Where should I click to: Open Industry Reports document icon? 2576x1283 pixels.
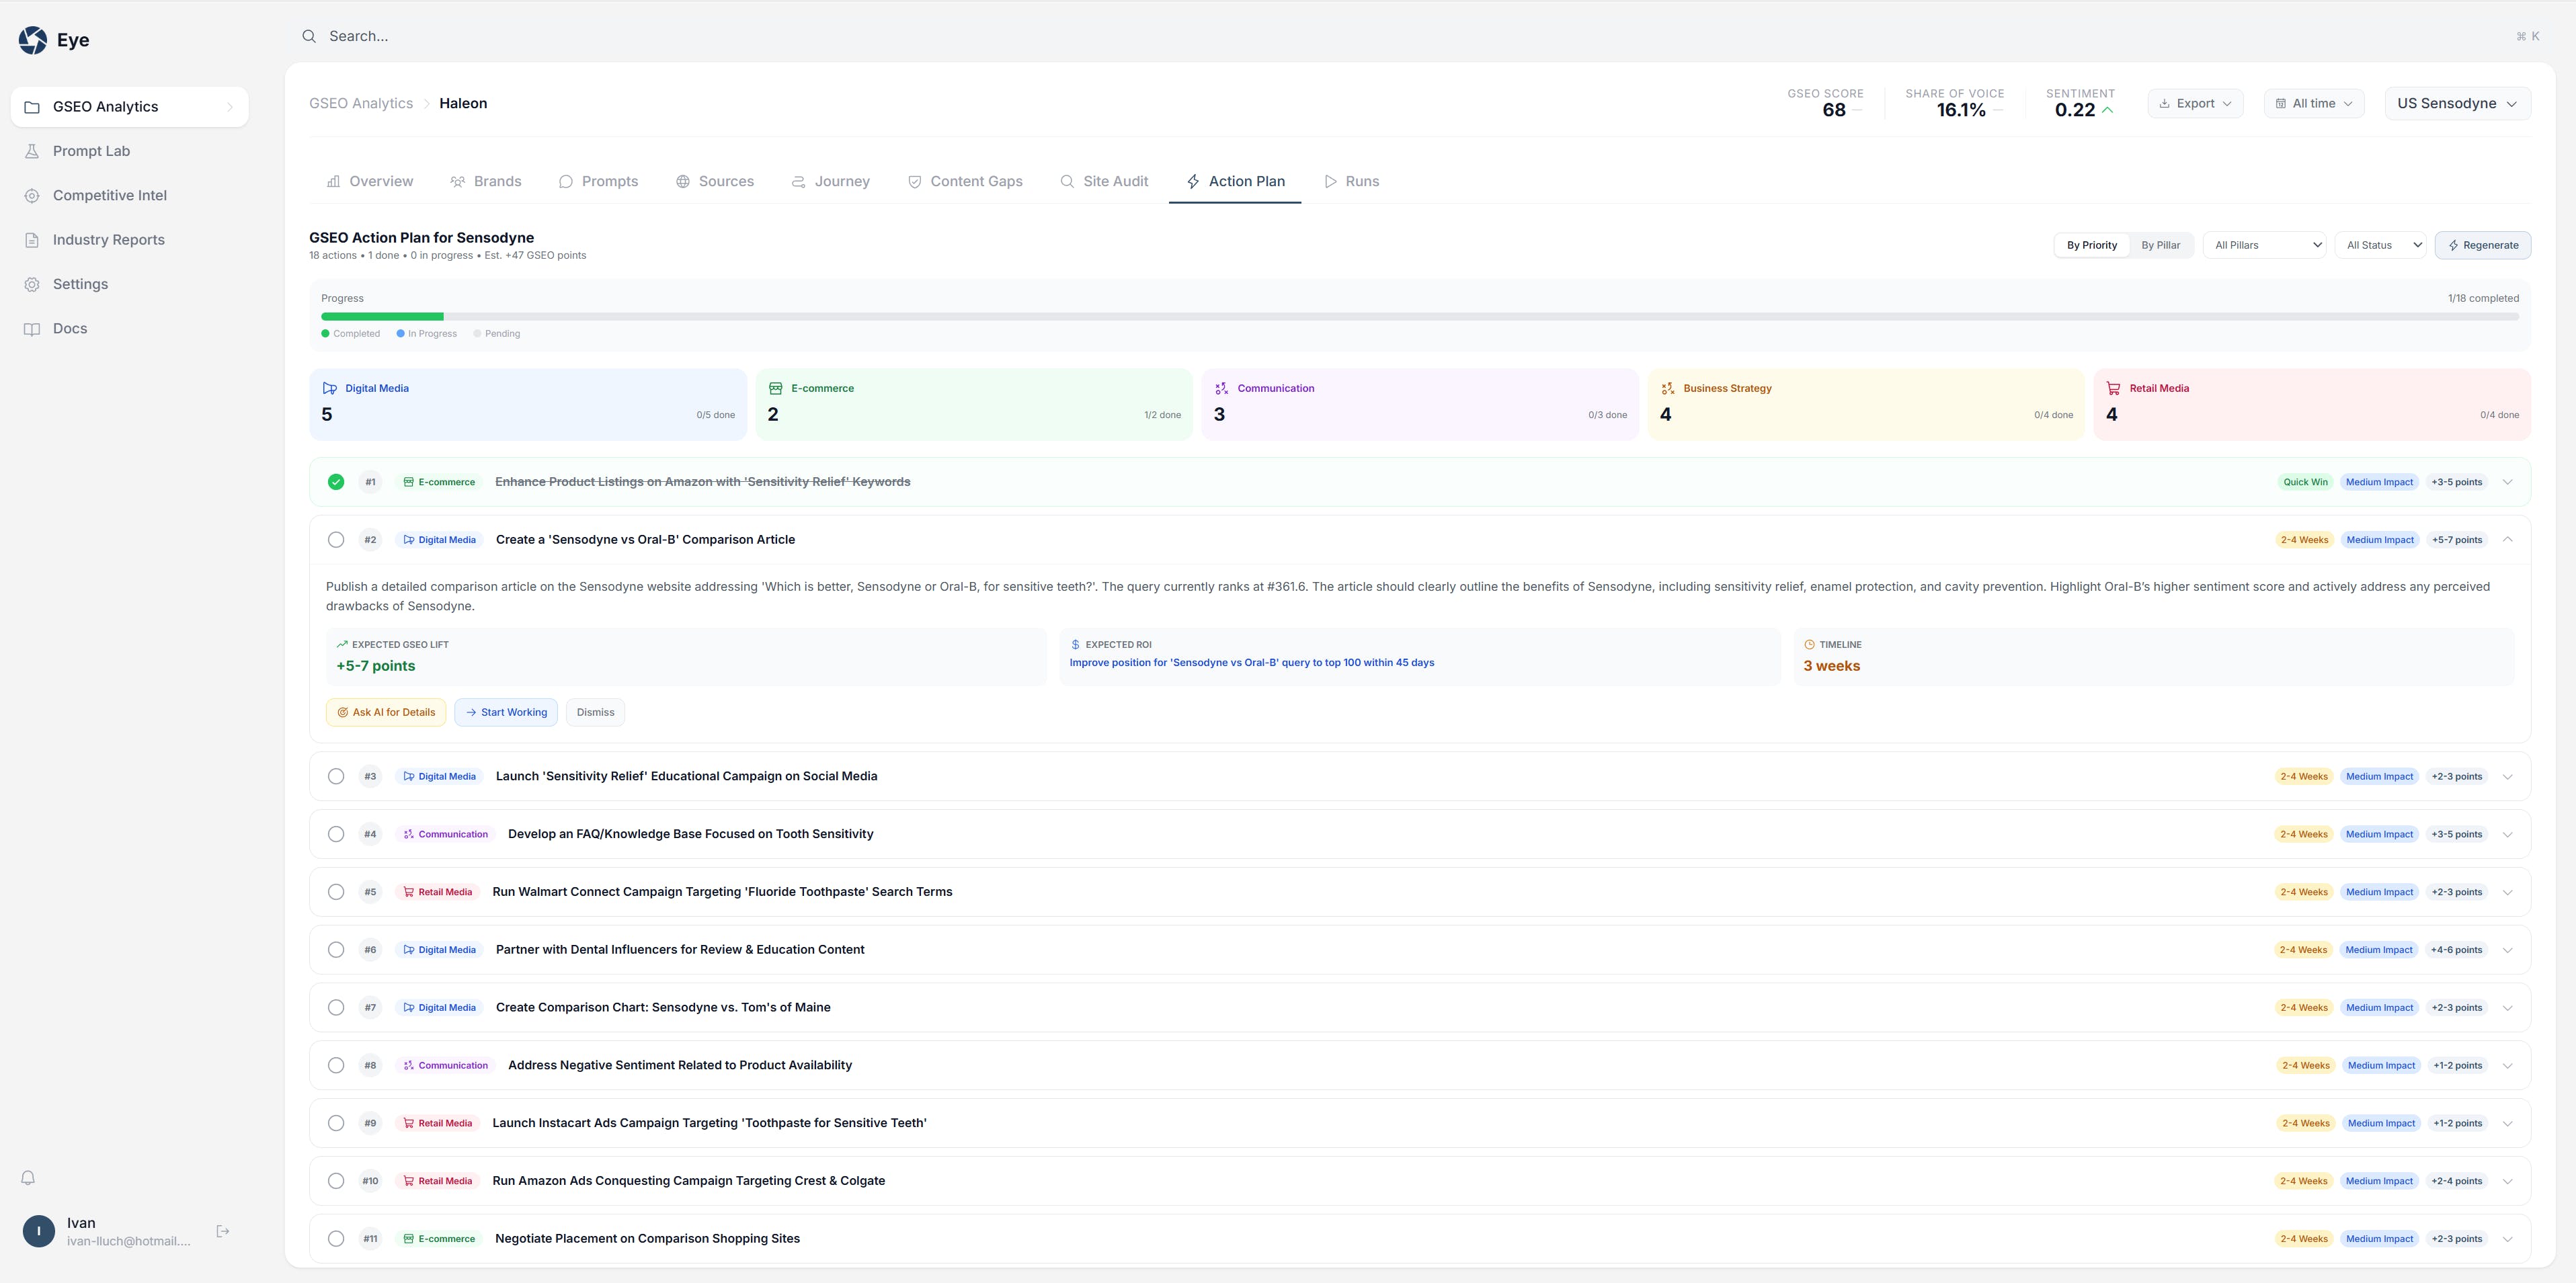(32, 240)
